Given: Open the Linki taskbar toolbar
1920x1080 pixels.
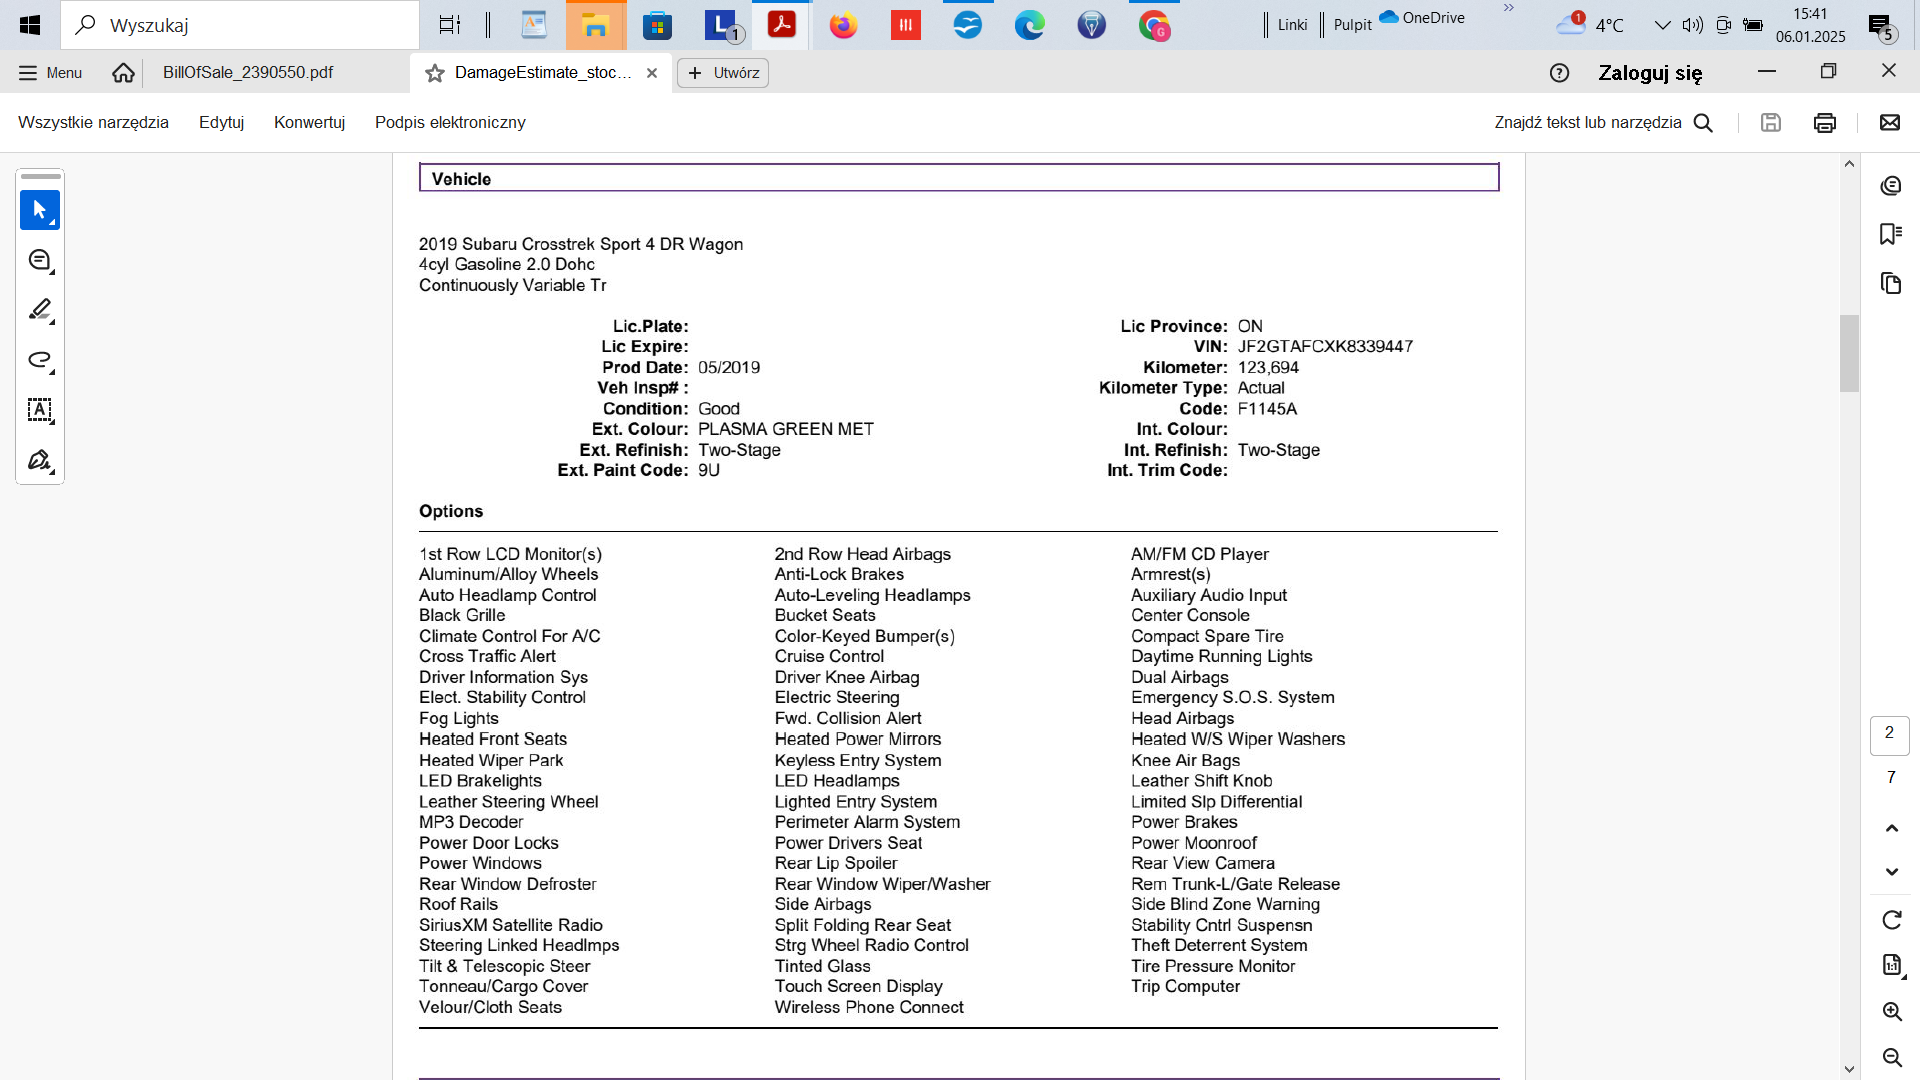Looking at the screenshot, I should 1292,25.
